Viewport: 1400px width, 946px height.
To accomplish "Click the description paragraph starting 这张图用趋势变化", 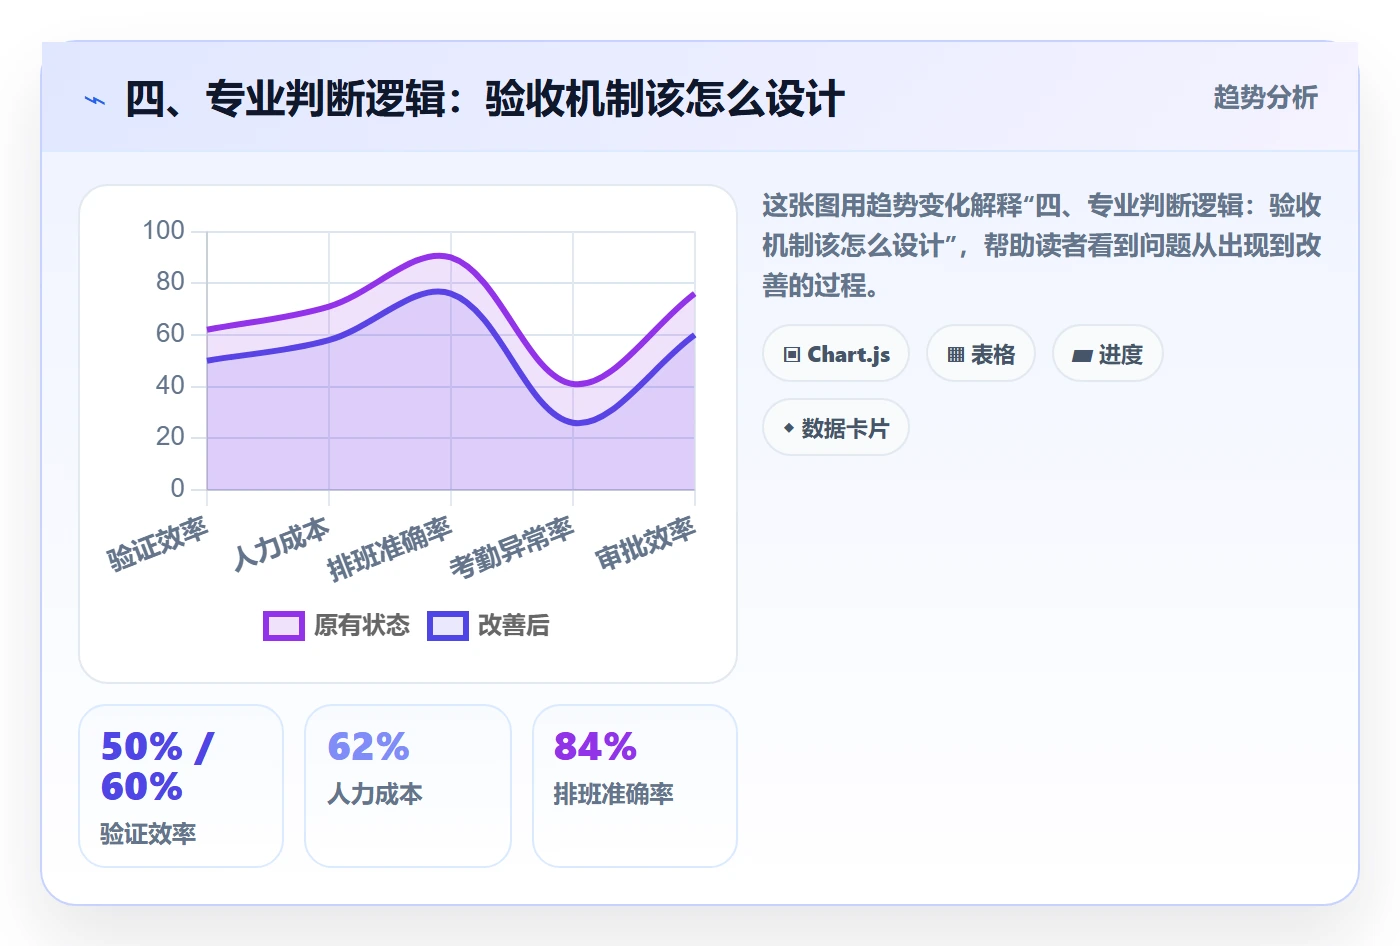I will [1042, 246].
